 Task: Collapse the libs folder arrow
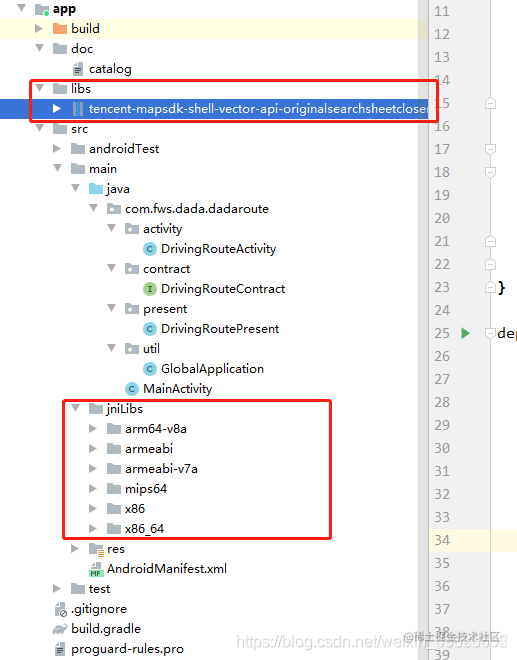pos(40,88)
